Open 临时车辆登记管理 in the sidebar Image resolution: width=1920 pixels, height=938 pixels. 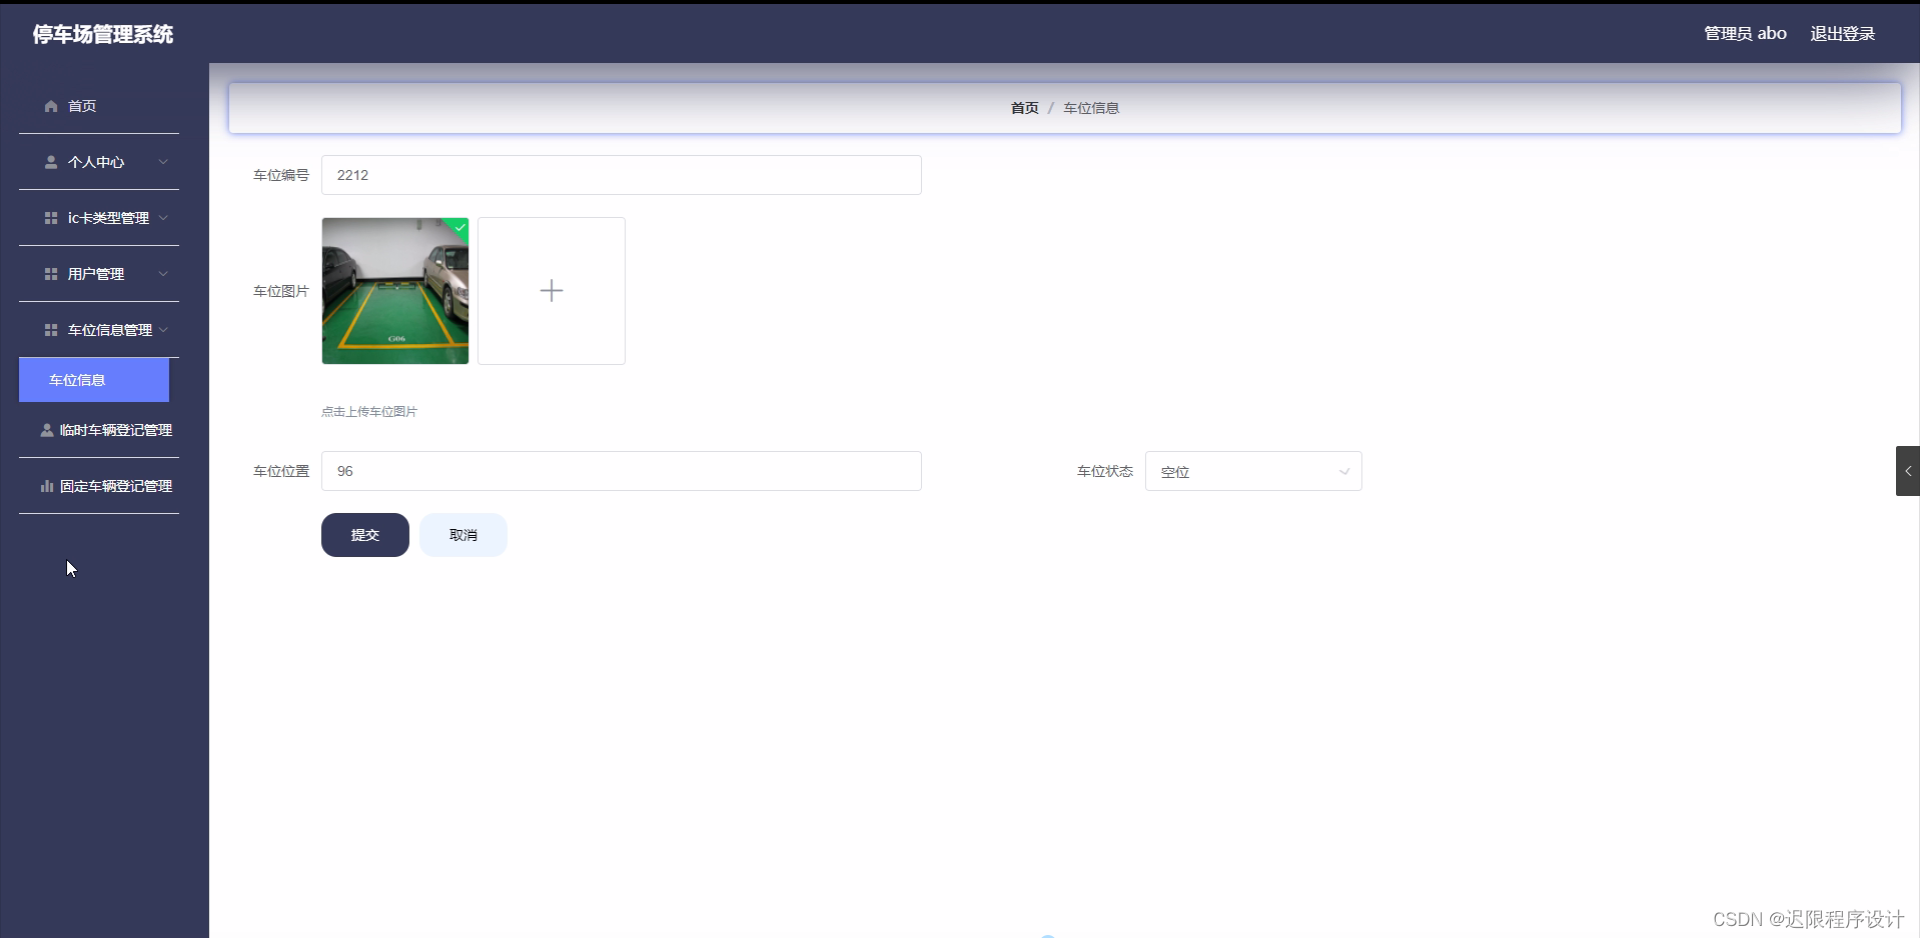point(99,430)
